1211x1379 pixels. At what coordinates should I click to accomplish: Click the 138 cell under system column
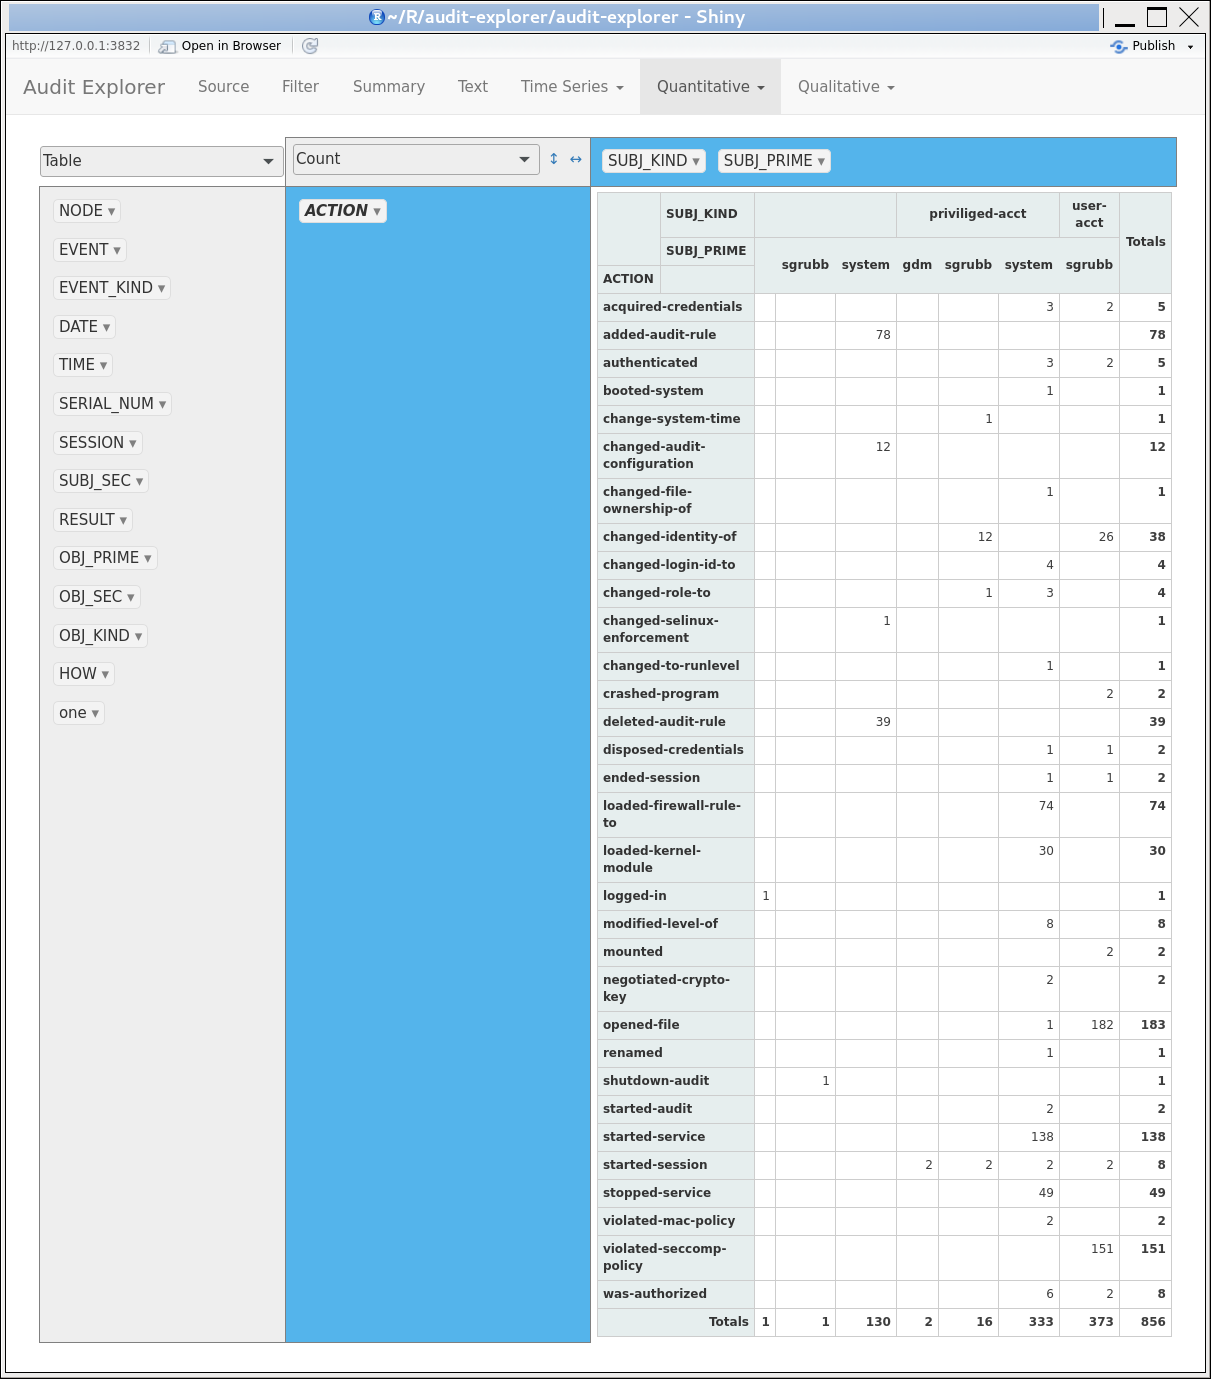point(1028,1137)
